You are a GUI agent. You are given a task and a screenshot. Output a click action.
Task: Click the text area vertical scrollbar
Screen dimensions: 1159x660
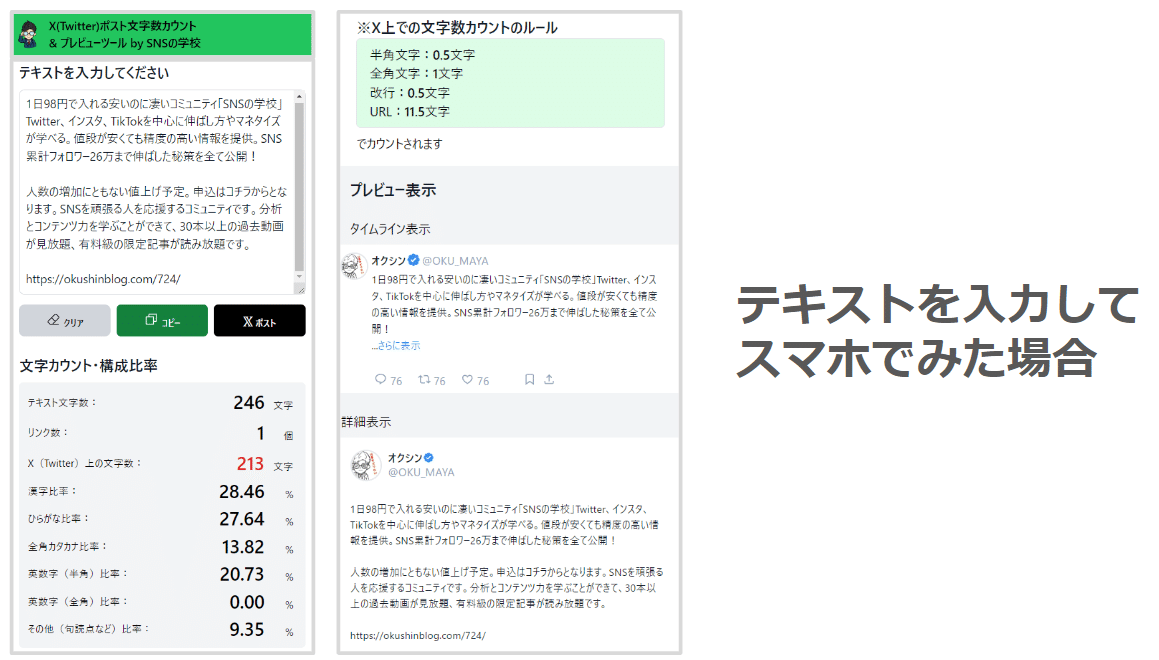coord(299,188)
